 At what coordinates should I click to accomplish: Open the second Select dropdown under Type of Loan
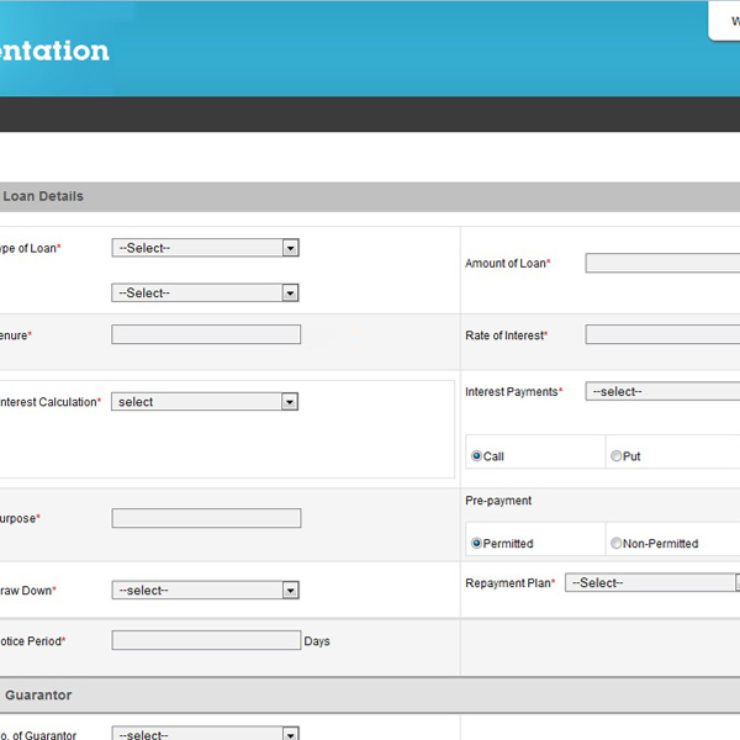[x=205, y=293]
